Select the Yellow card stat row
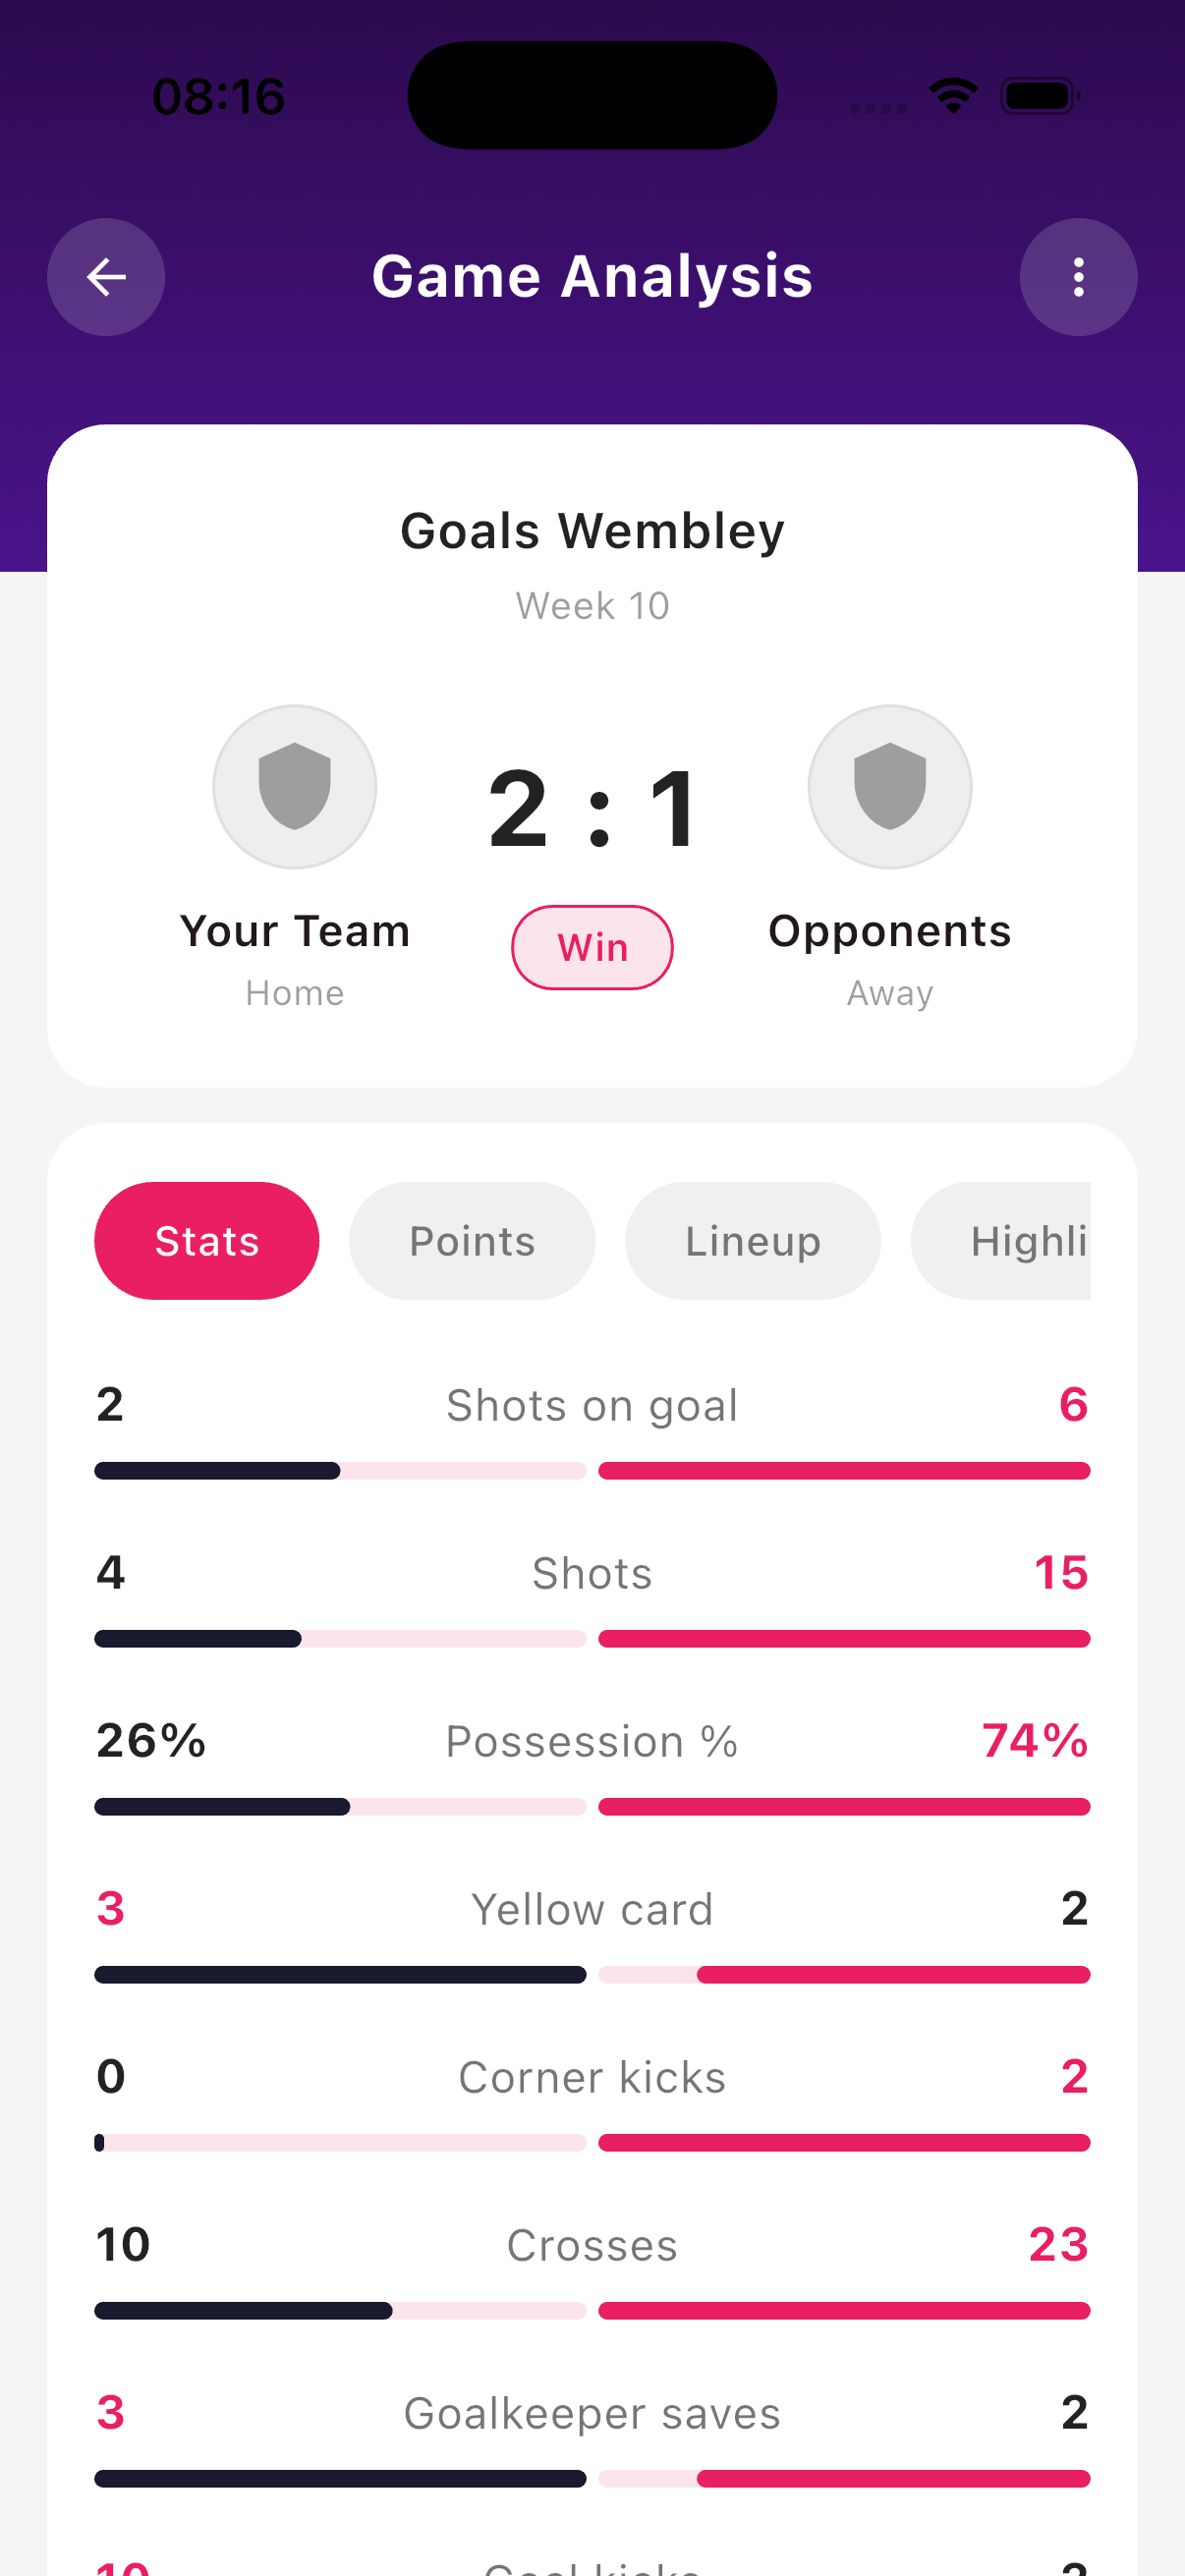 click(x=592, y=1908)
